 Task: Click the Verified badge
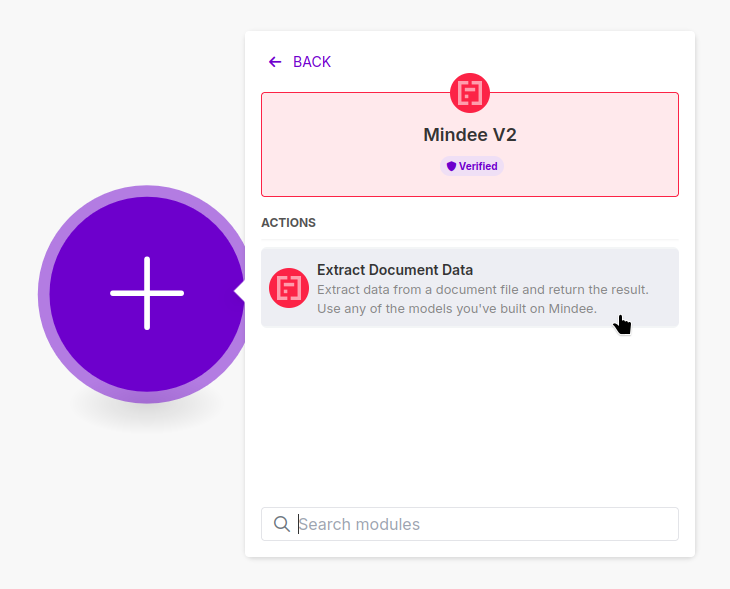(x=472, y=166)
